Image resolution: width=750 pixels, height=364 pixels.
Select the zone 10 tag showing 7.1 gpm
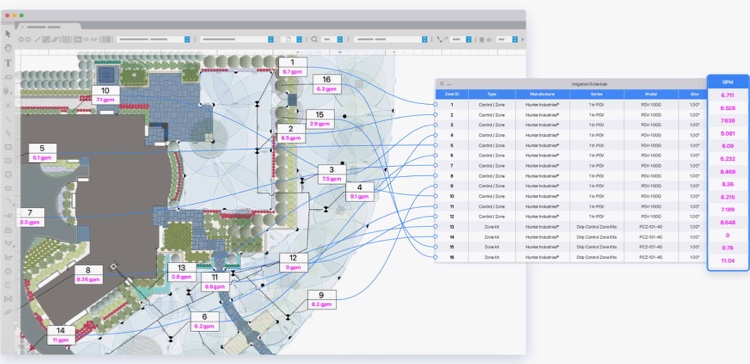tap(106, 95)
